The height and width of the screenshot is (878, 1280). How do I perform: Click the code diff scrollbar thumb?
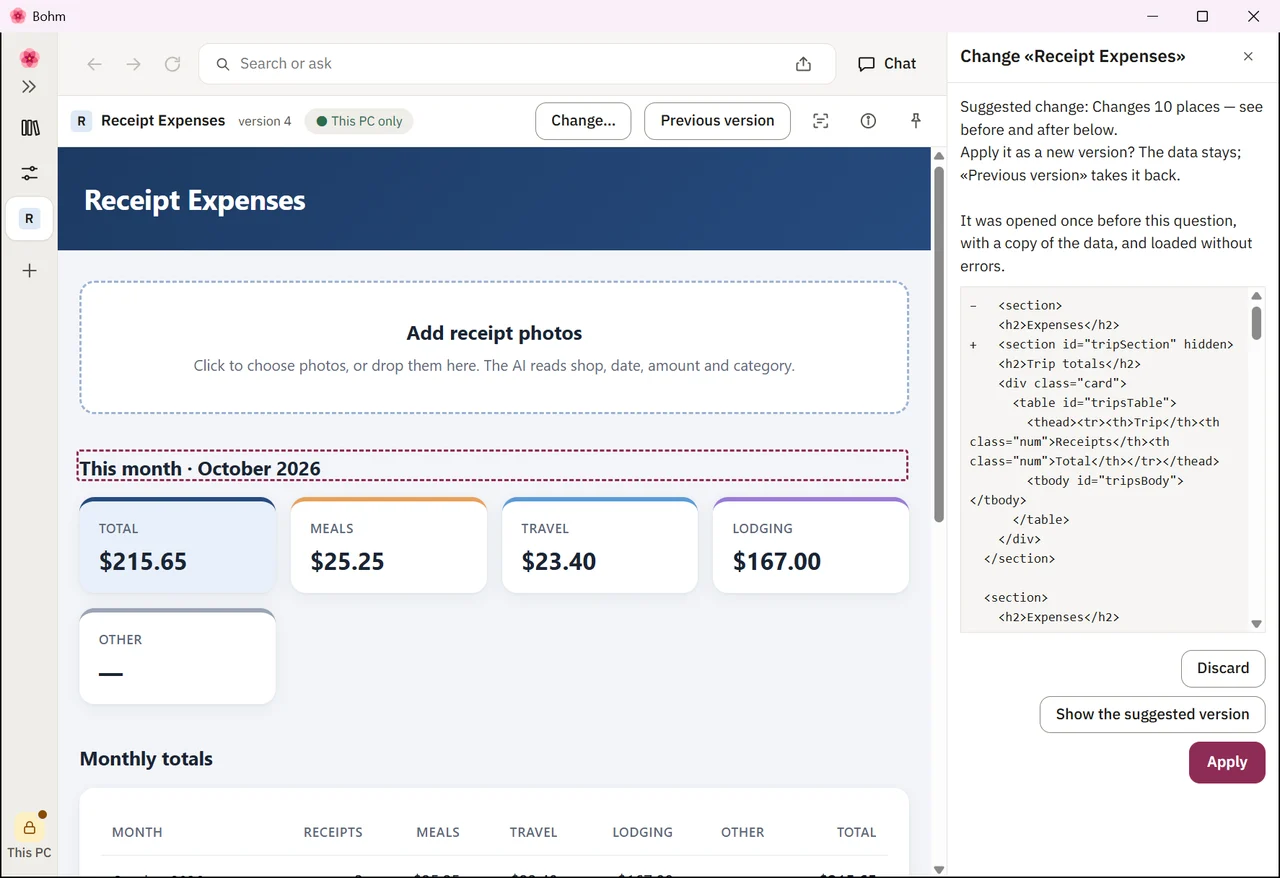click(1257, 323)
